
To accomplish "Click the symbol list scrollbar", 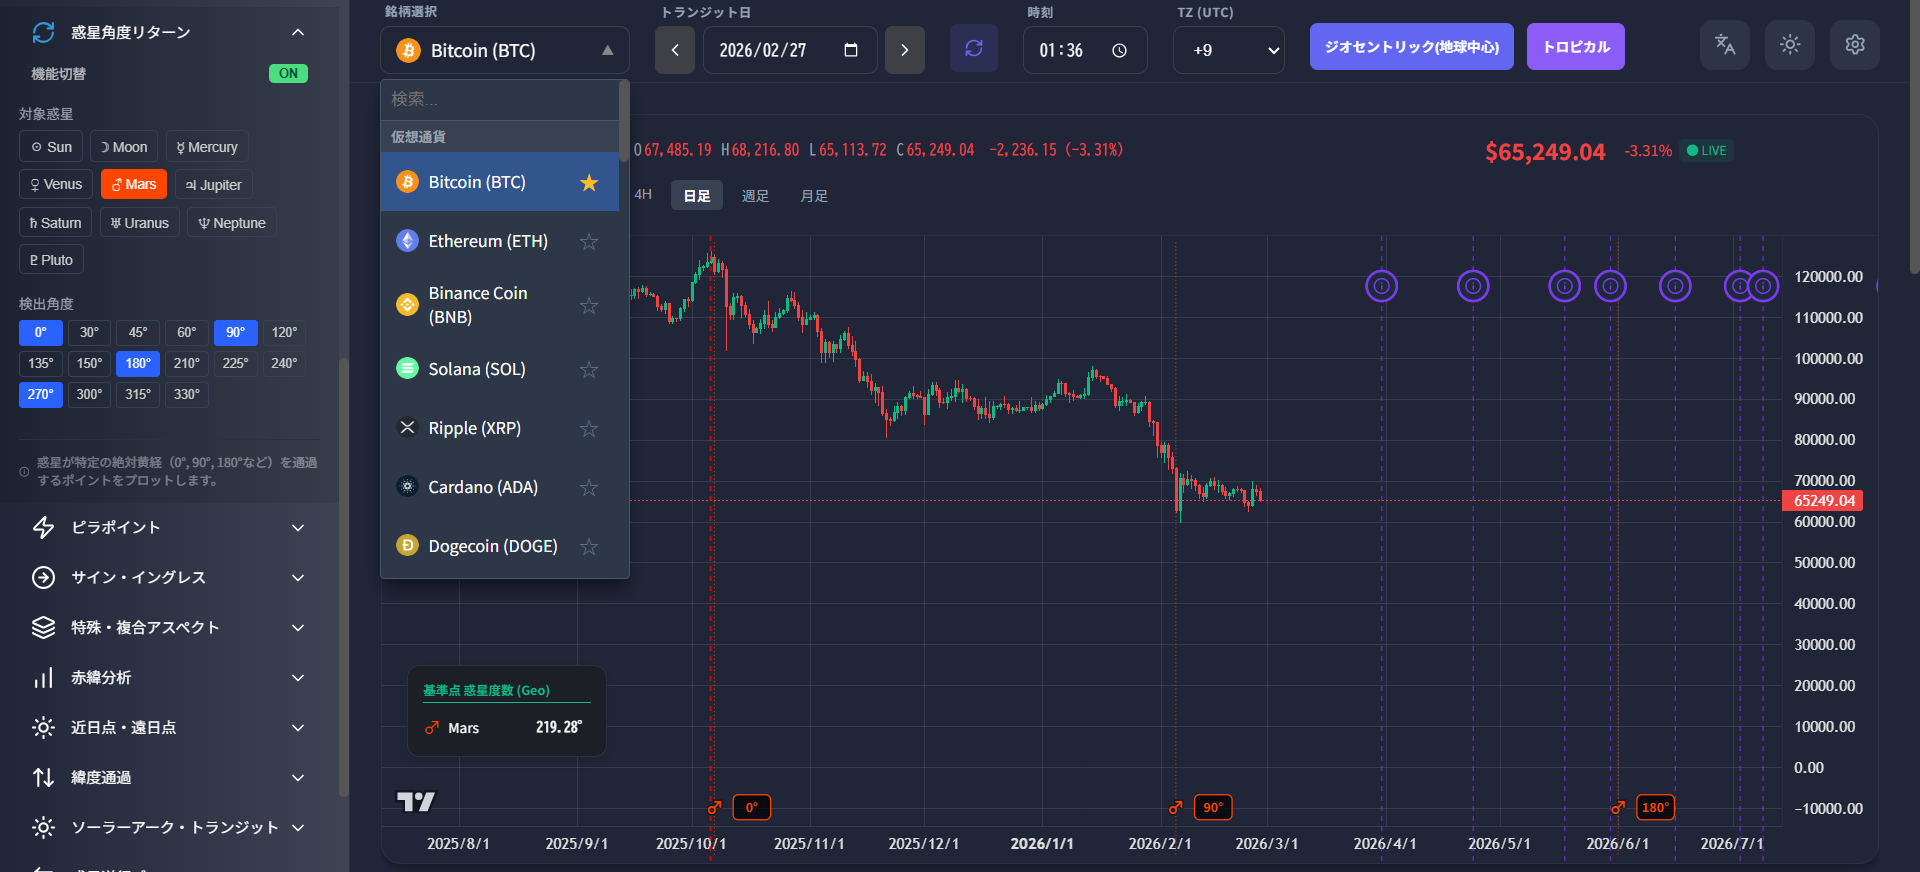I will (624, 120).
